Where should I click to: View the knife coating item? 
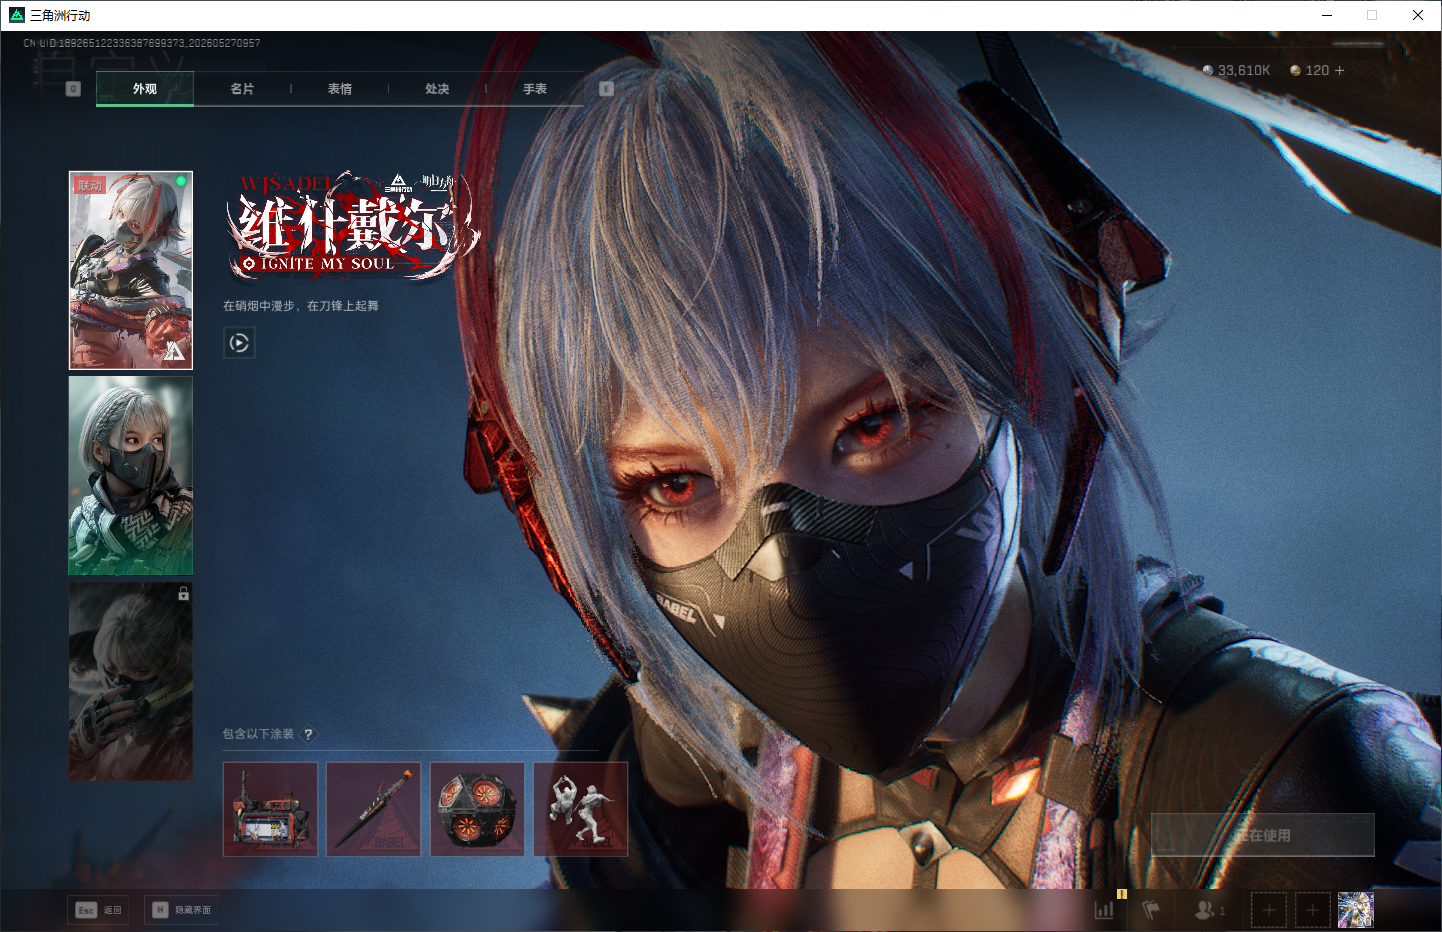click(374, 809)
